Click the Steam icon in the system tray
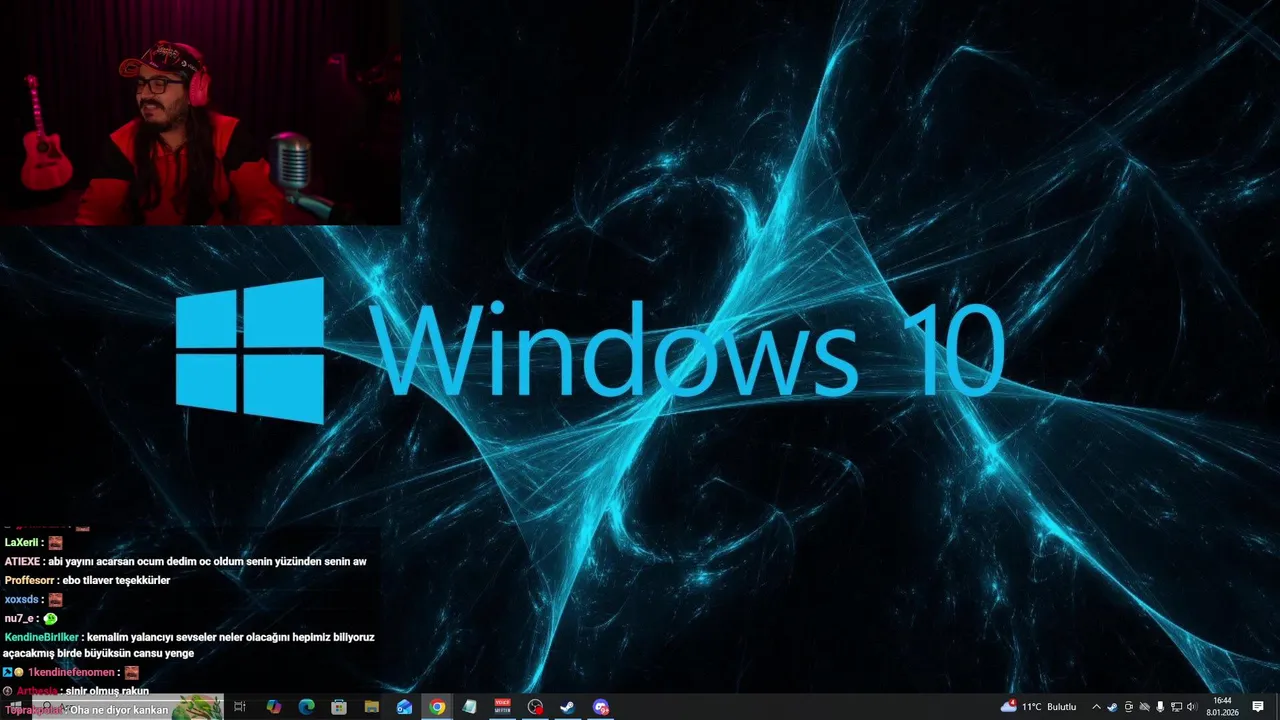The height and width of the screenshot is (720, 1280). (1112, 707)
